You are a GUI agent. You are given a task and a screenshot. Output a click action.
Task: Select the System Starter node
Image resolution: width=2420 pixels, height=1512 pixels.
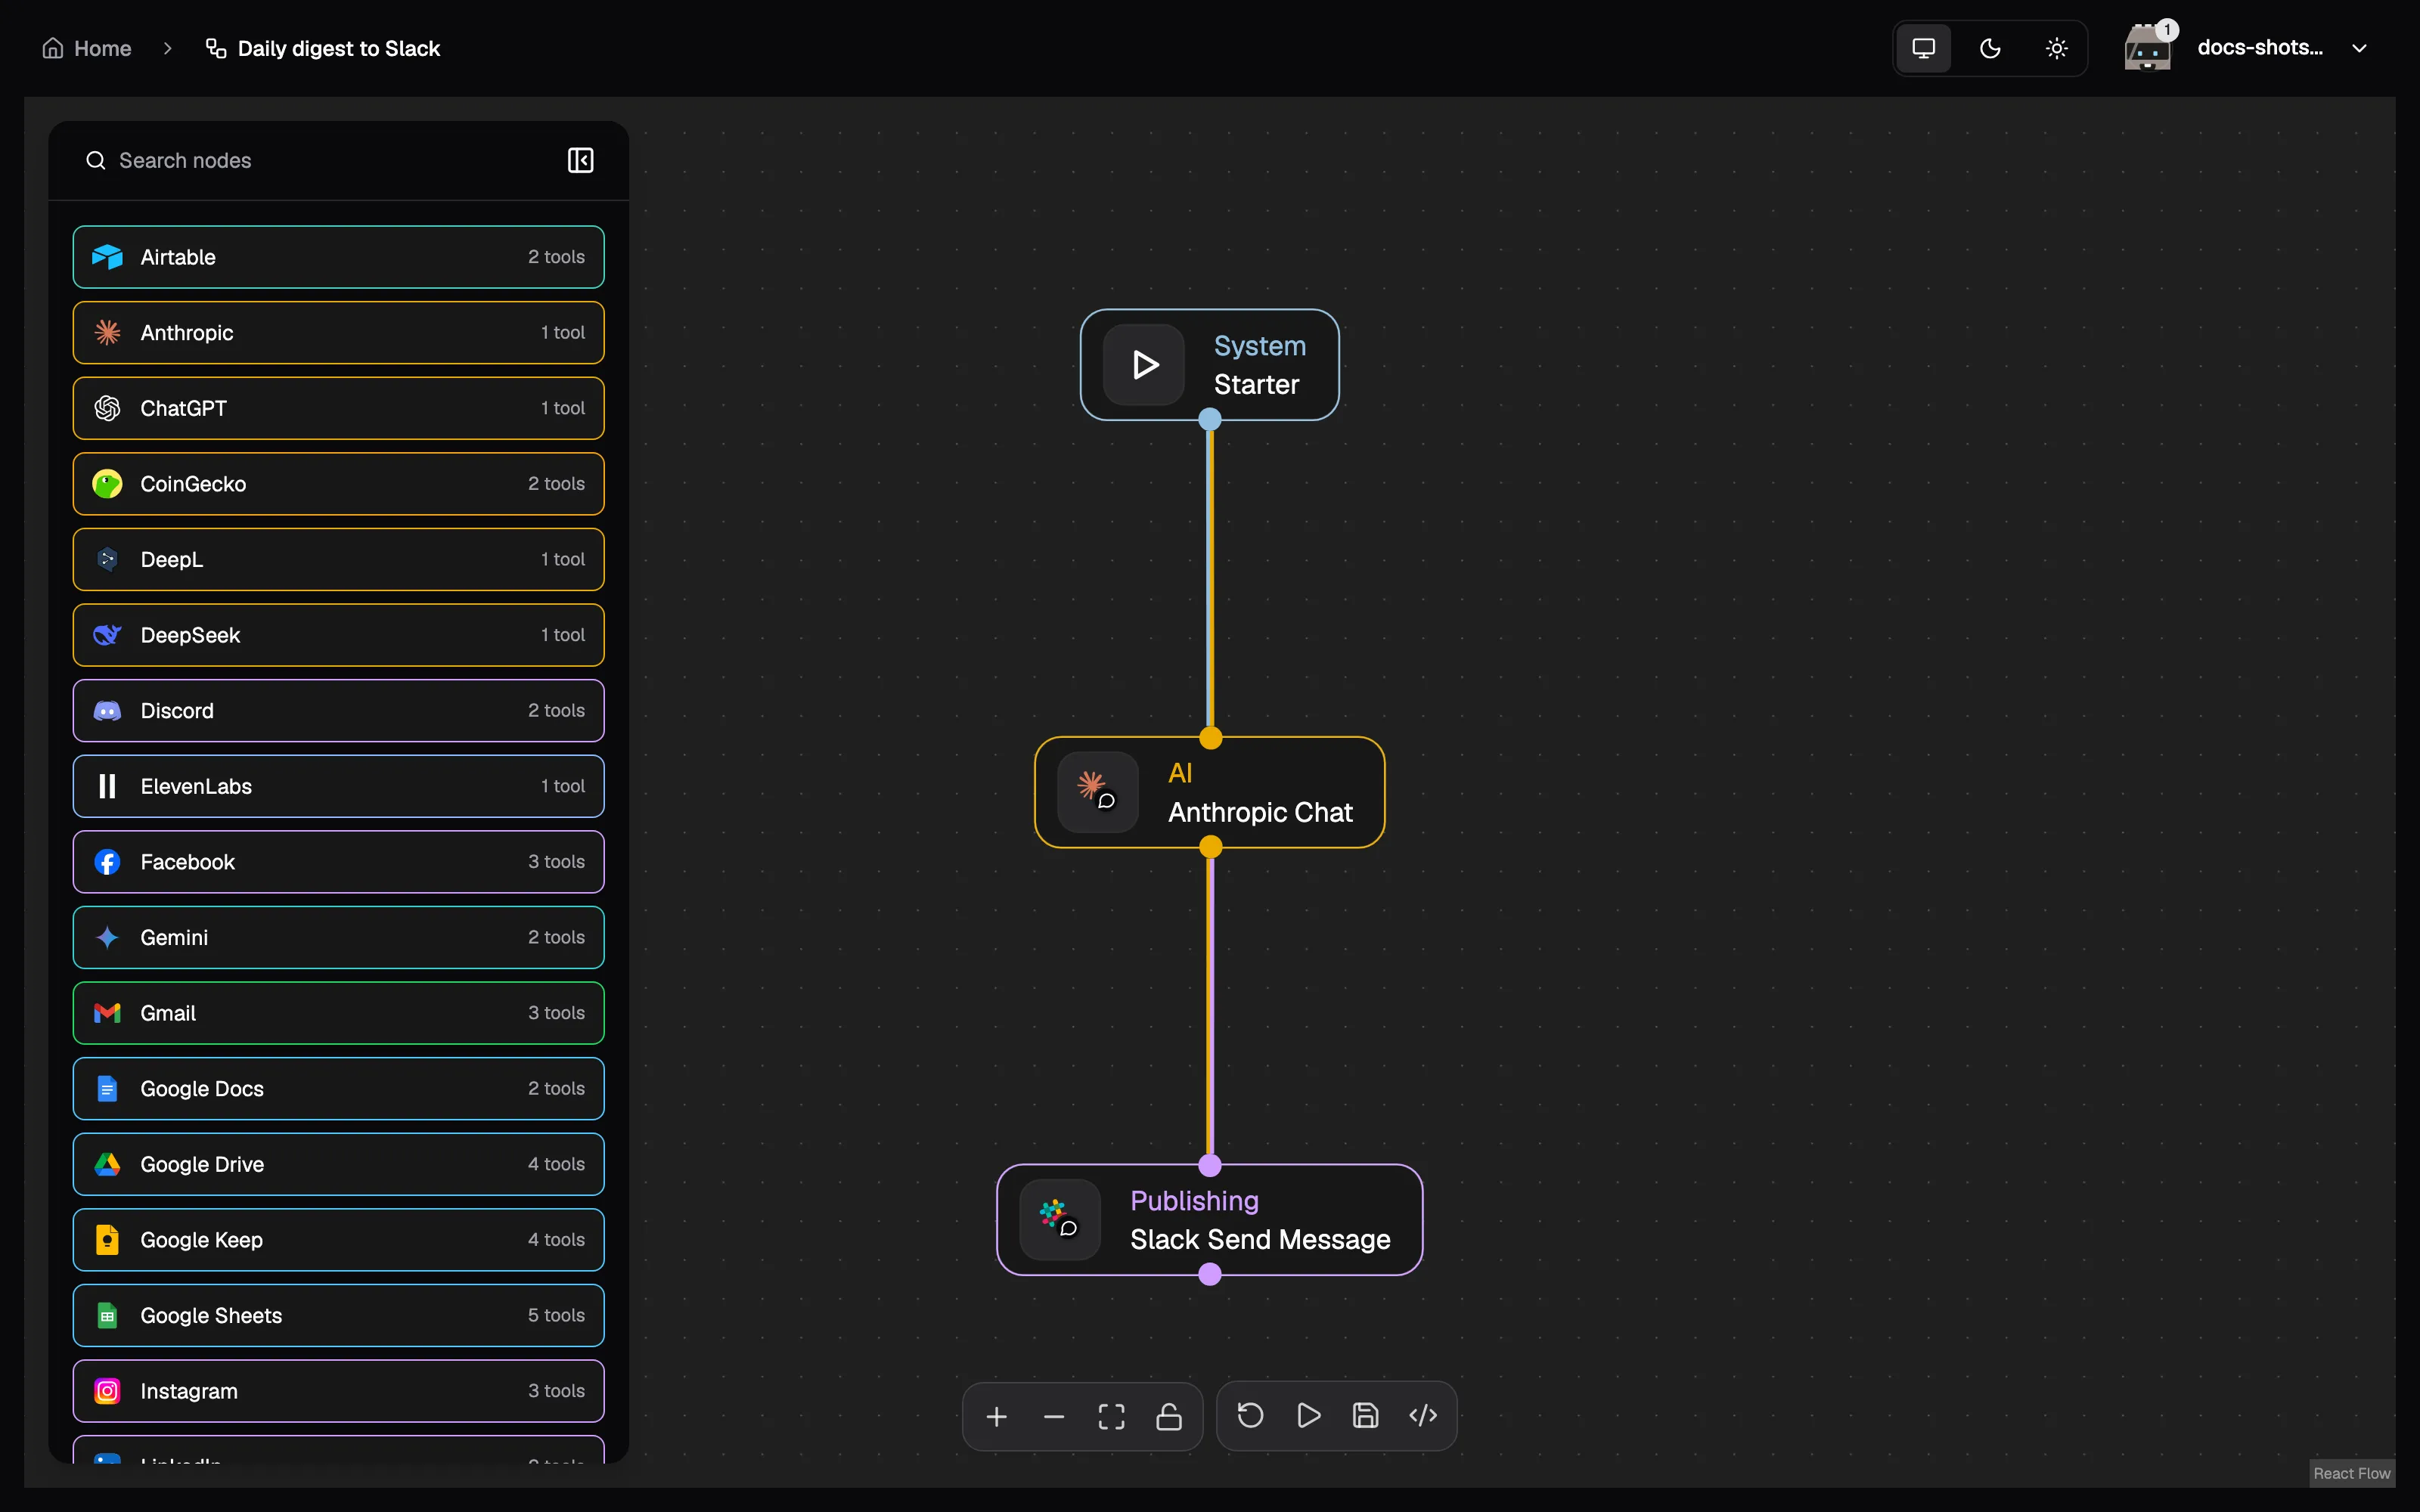tap(1209, 365)
